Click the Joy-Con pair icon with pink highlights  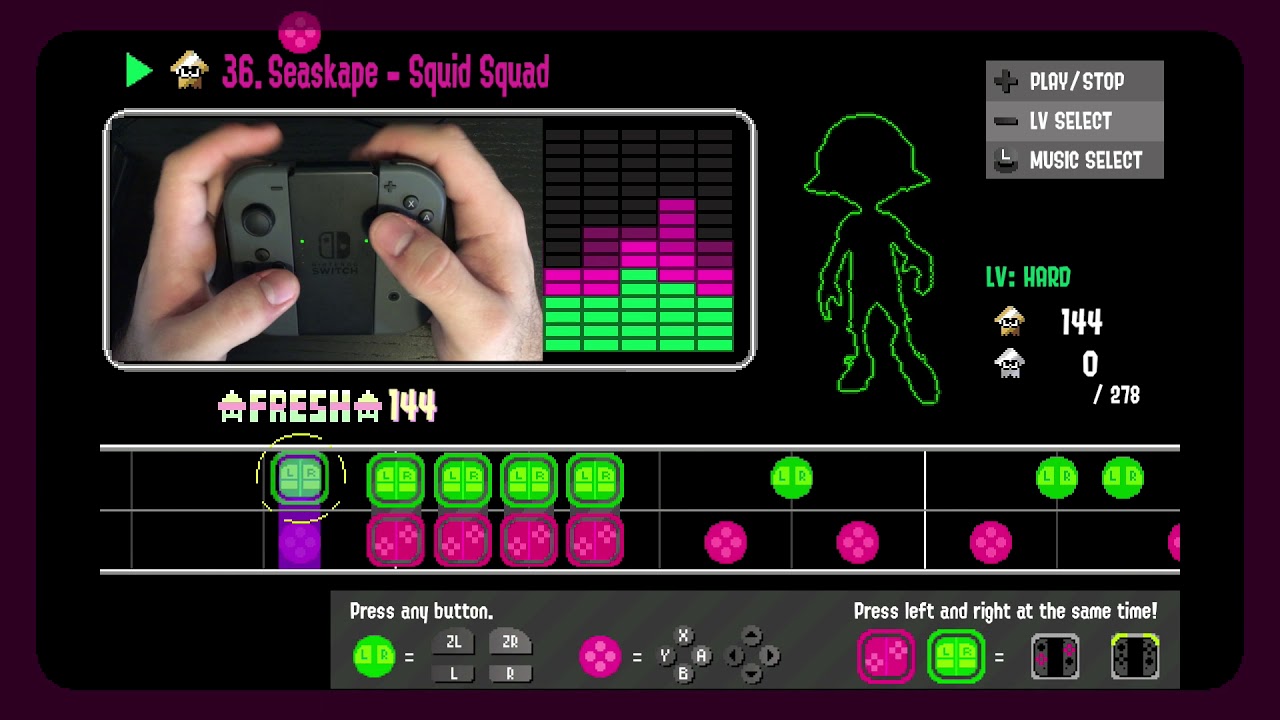point(1056,657)
